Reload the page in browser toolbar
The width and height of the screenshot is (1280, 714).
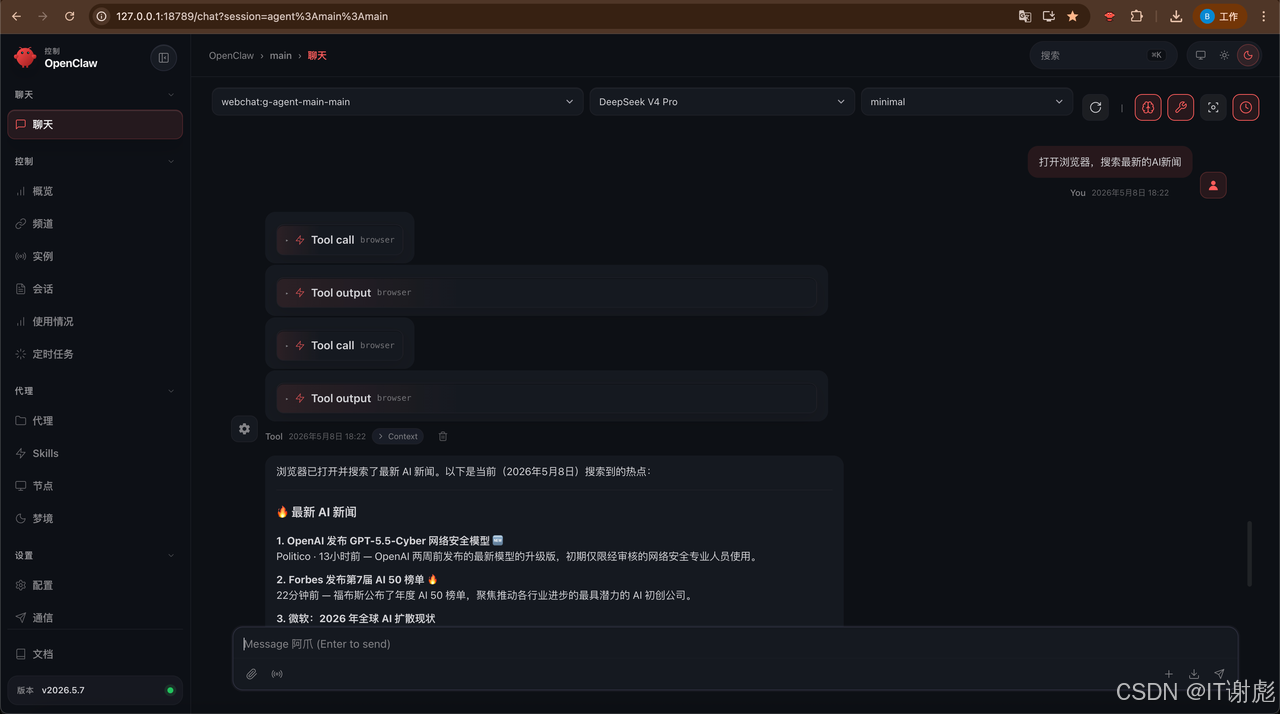click(x=69, y=16)
